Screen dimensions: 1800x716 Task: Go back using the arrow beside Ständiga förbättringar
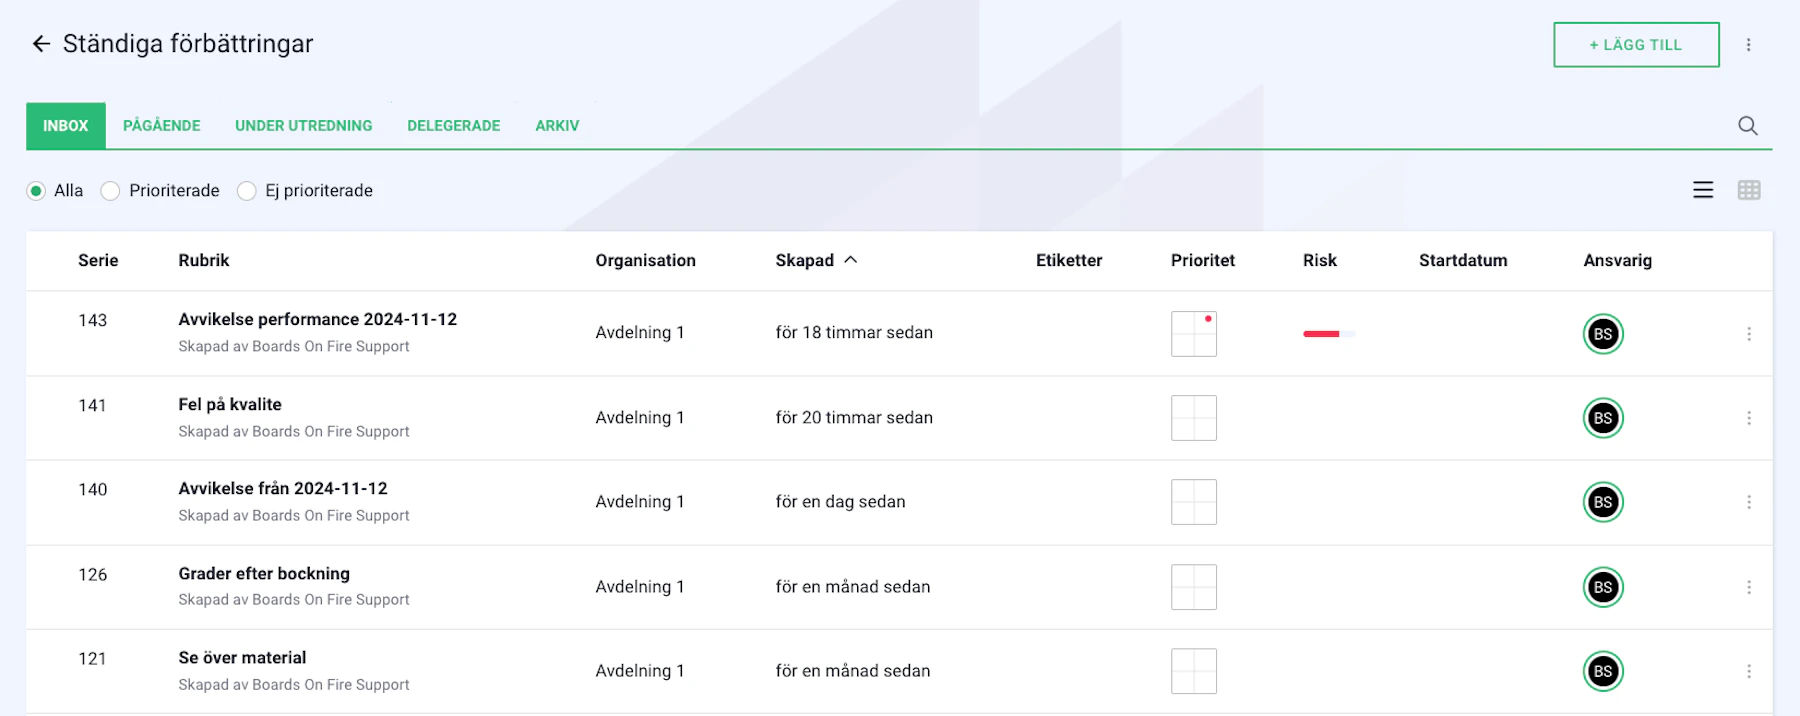41,44
